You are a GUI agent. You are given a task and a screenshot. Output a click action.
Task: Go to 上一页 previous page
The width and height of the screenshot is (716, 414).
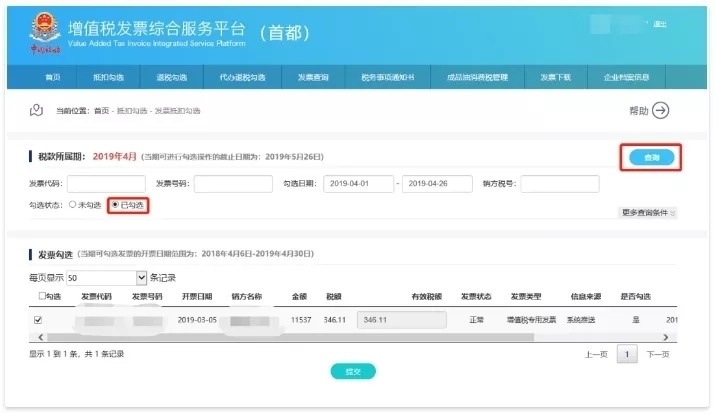pyautogui.click(x=596, y=354)
